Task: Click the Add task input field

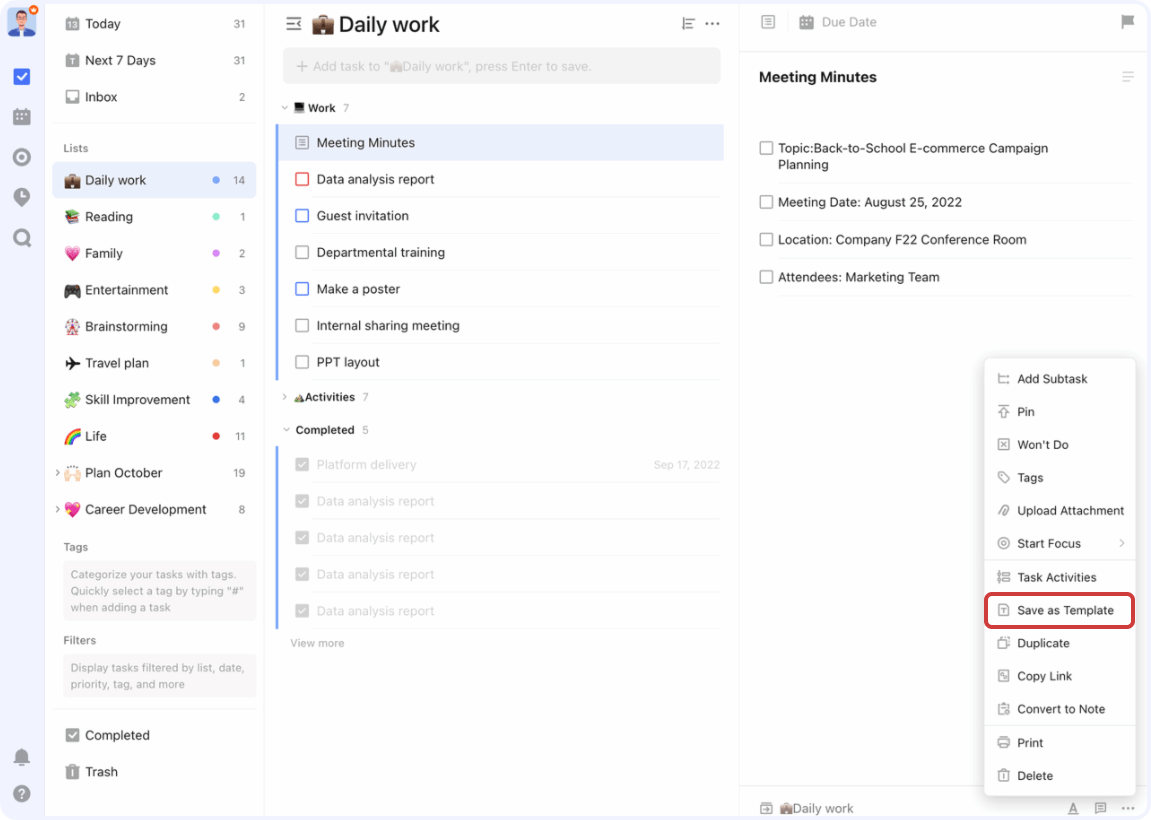Action: point(500,65)
